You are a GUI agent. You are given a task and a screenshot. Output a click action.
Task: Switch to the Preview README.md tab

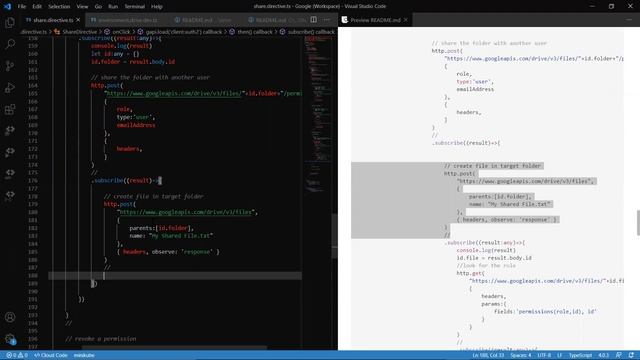tap(375, 20)
